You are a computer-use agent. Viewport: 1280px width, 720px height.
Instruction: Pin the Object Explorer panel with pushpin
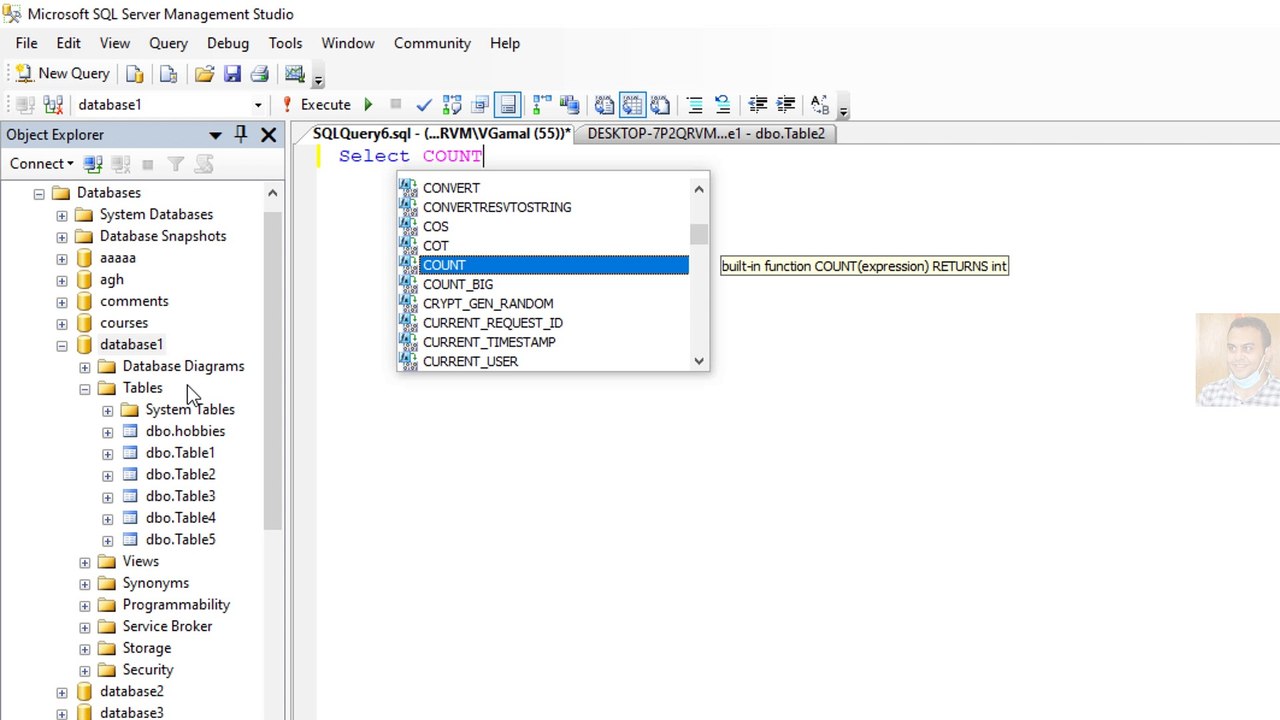click(241, 134)
